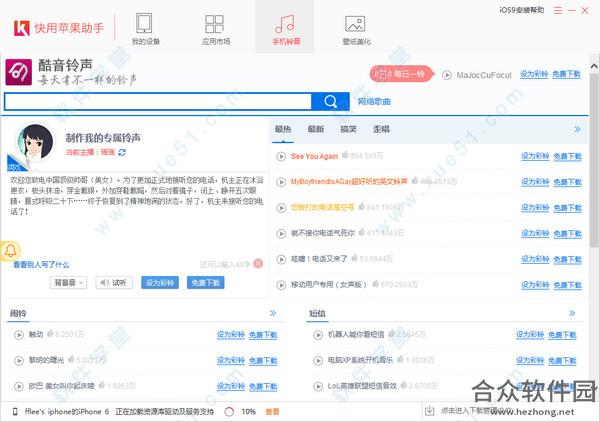Image resolution: width=600 pixels, height=422 pixels.
Task: Play the 触动 alarm ringtone
Action: 19,335
